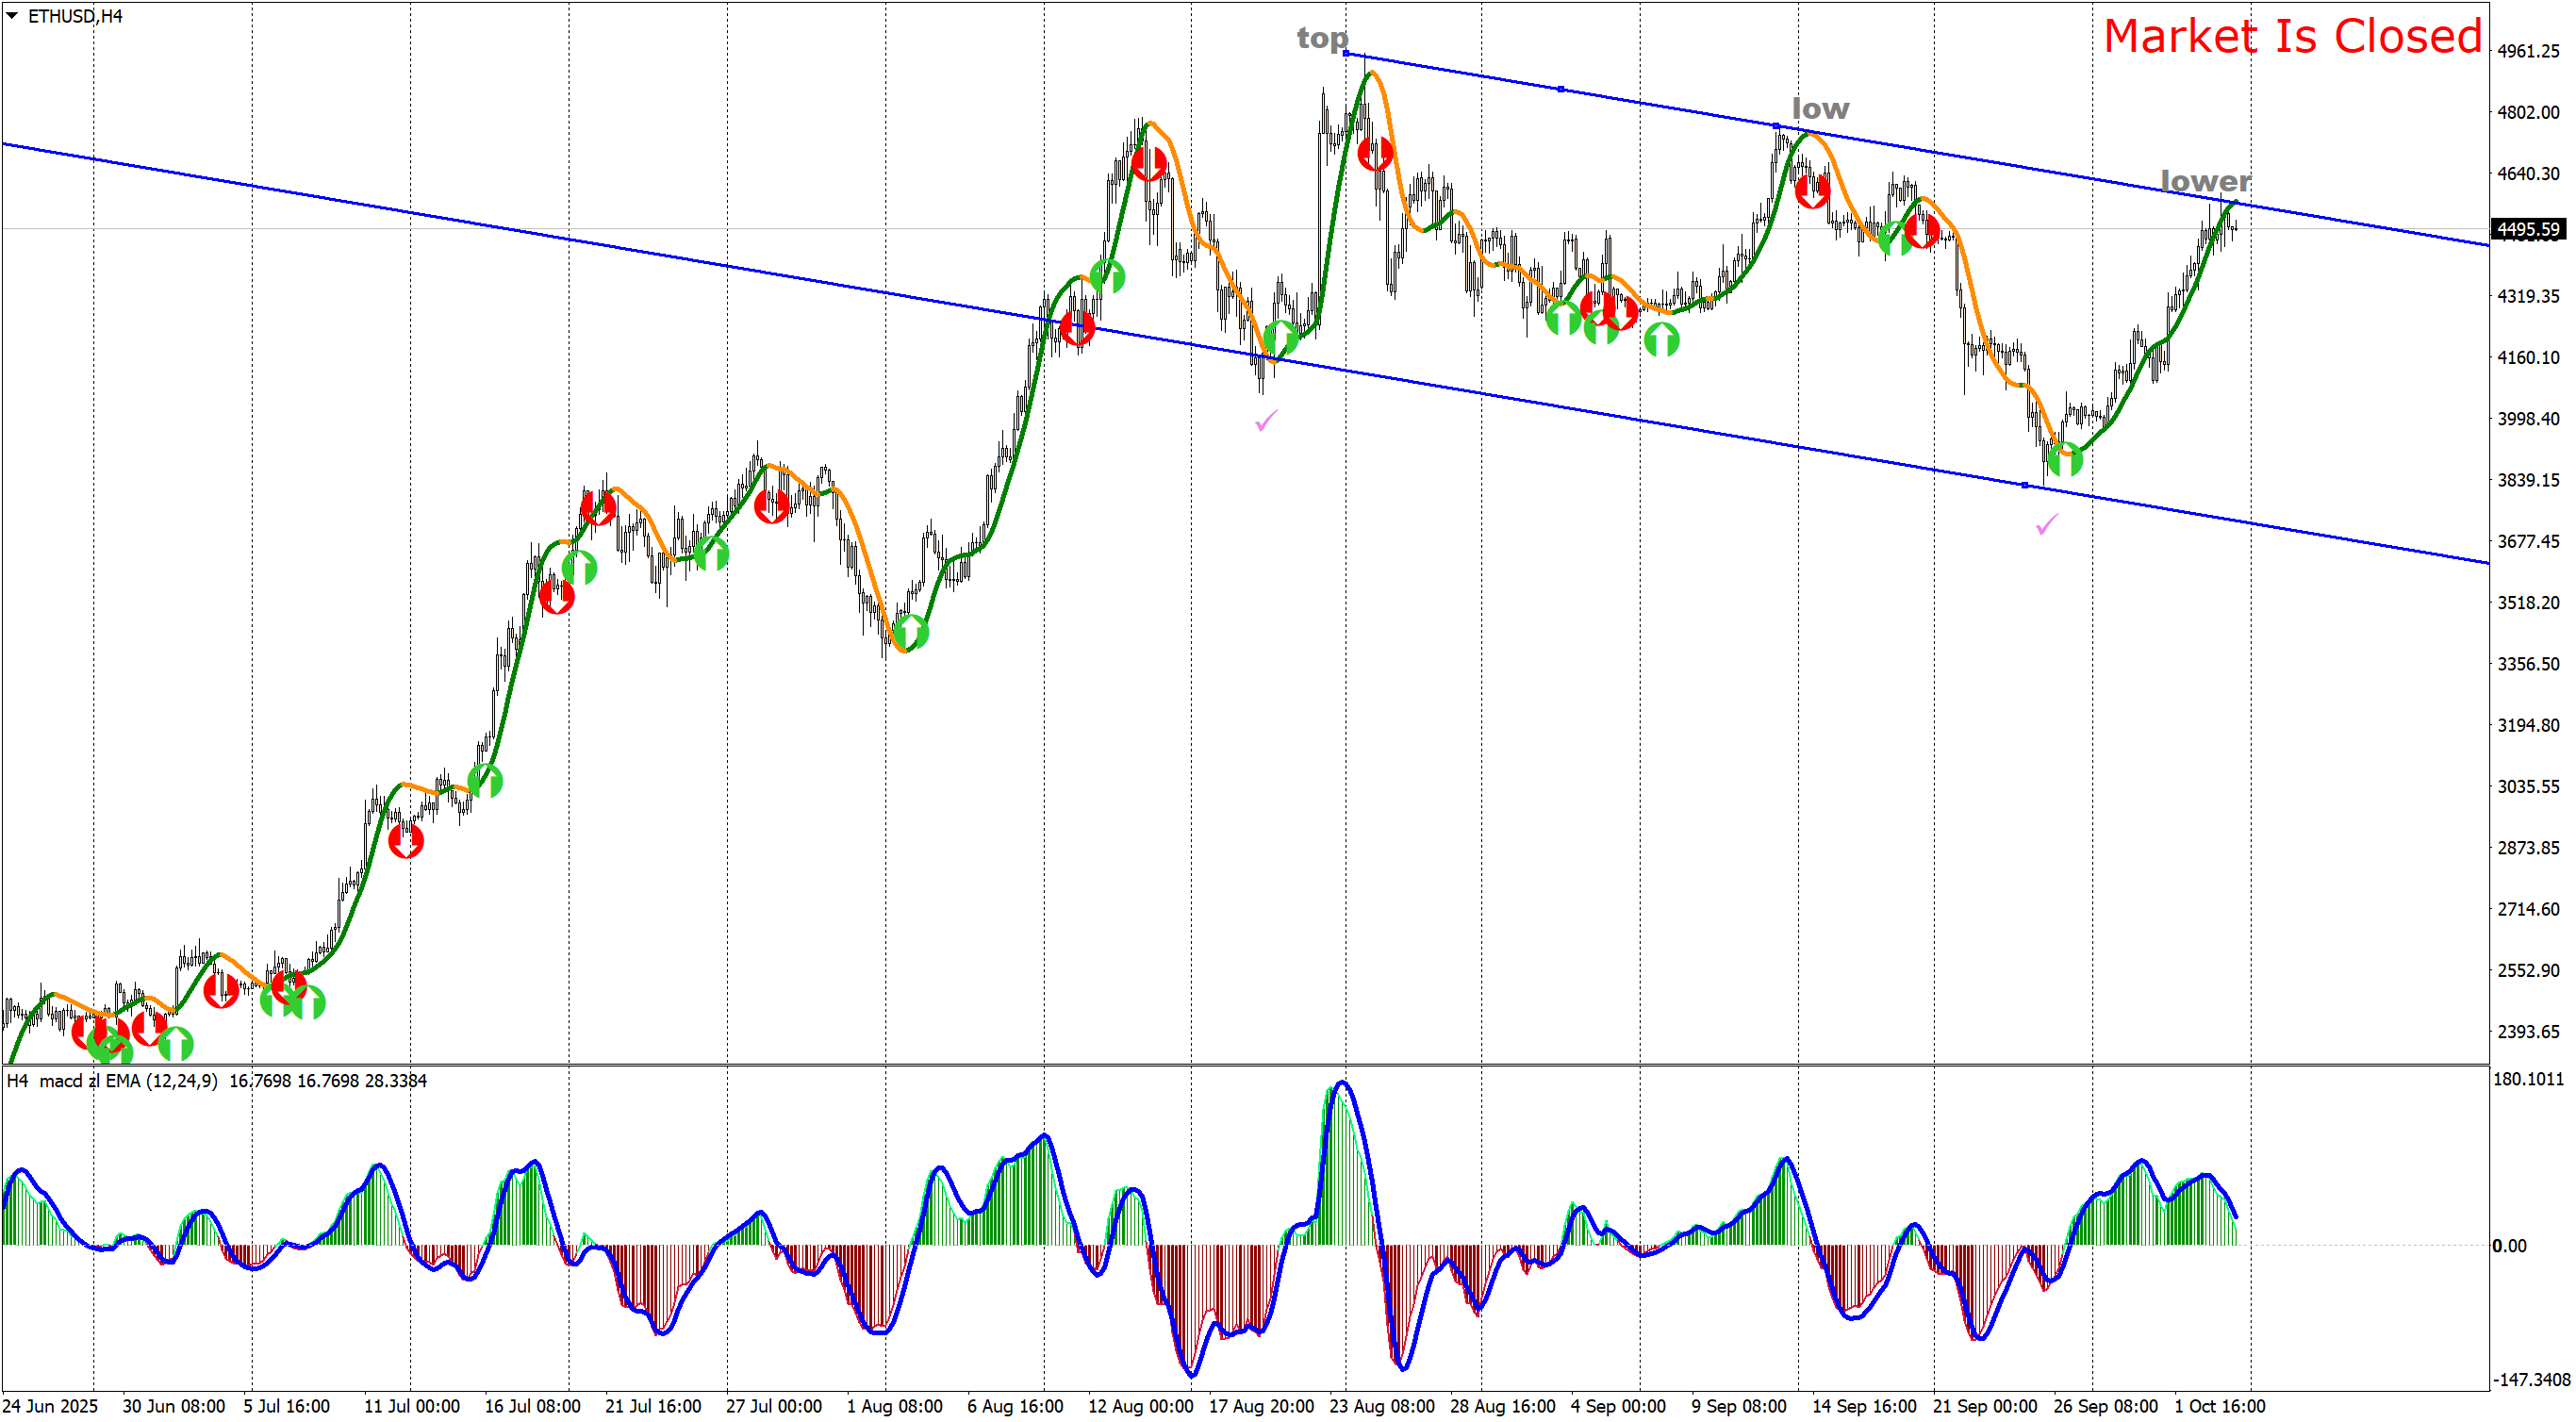Click the dropdown triangle beside ETHUSD,H4
This screenshot has height=1422, width=2576.
click(x=12, y=16)
